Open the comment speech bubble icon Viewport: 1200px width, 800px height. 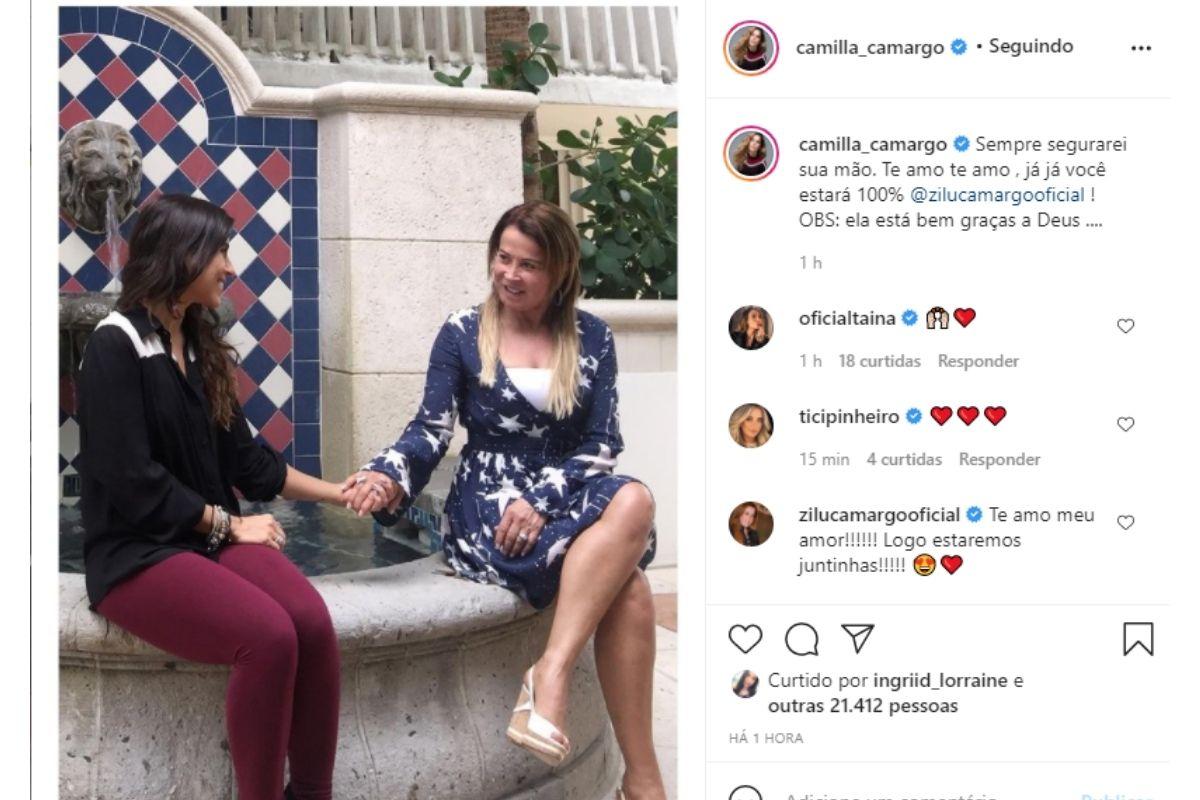coord(801,639)
